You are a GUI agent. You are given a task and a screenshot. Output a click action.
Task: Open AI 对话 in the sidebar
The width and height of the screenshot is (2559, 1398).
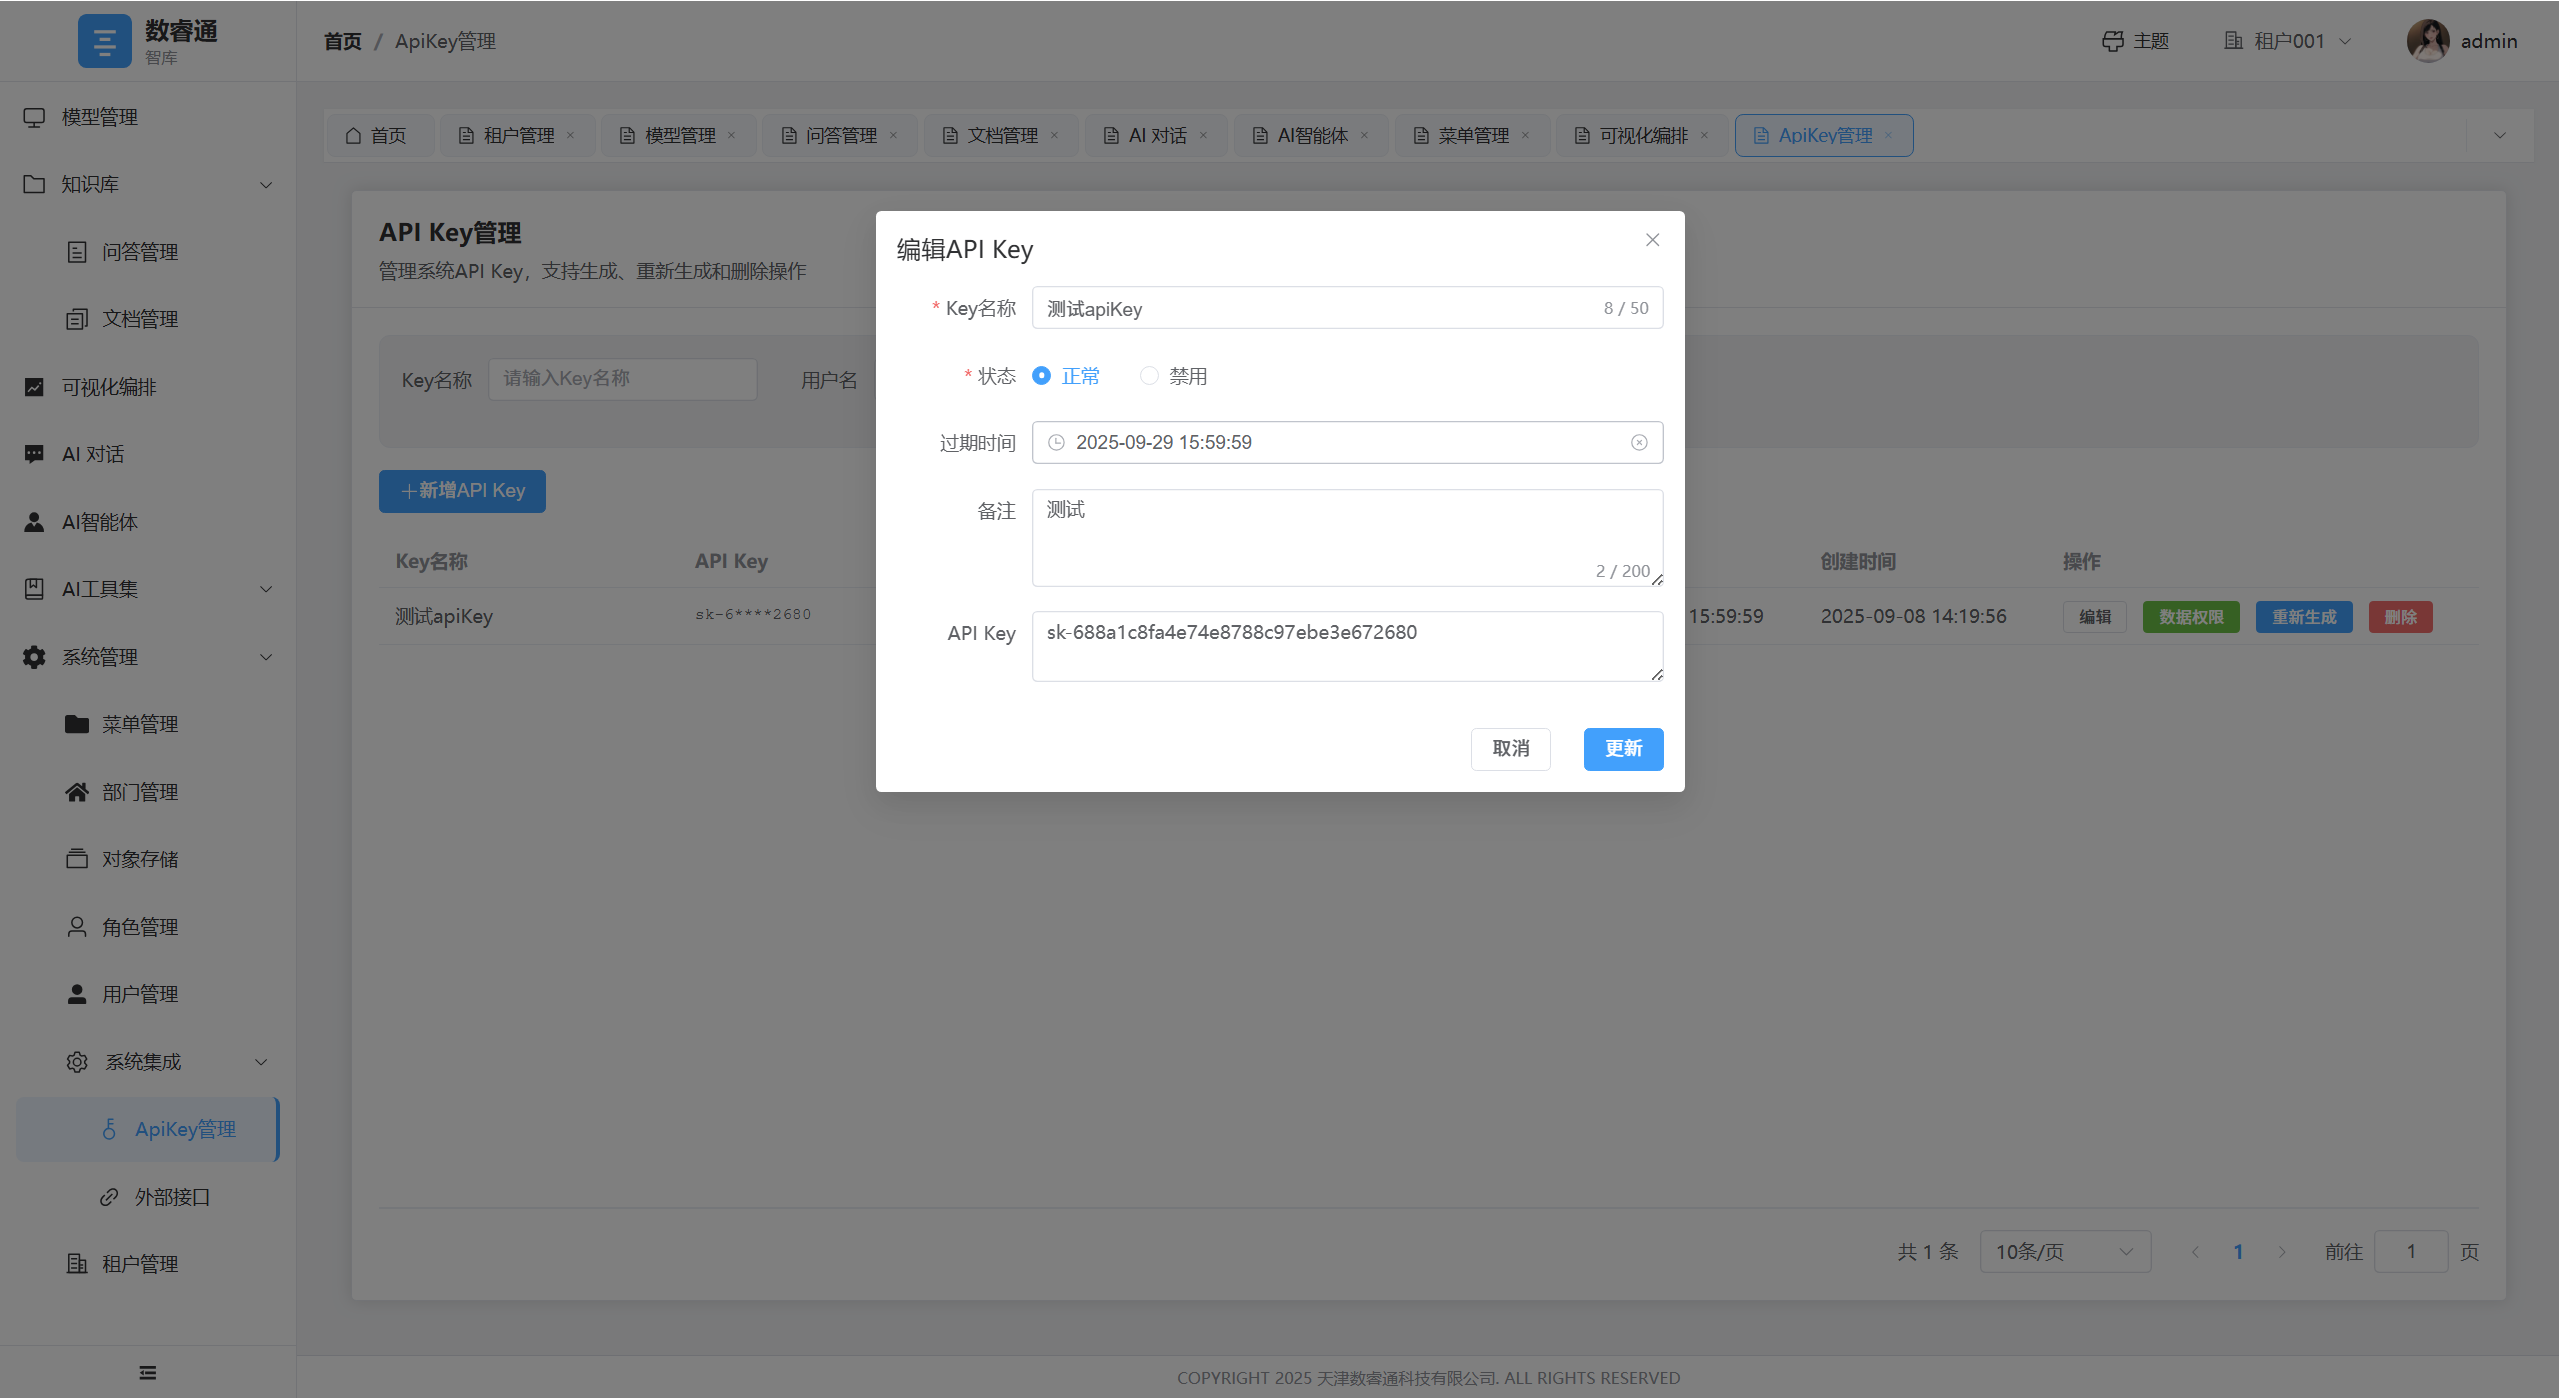click(93, 454)
